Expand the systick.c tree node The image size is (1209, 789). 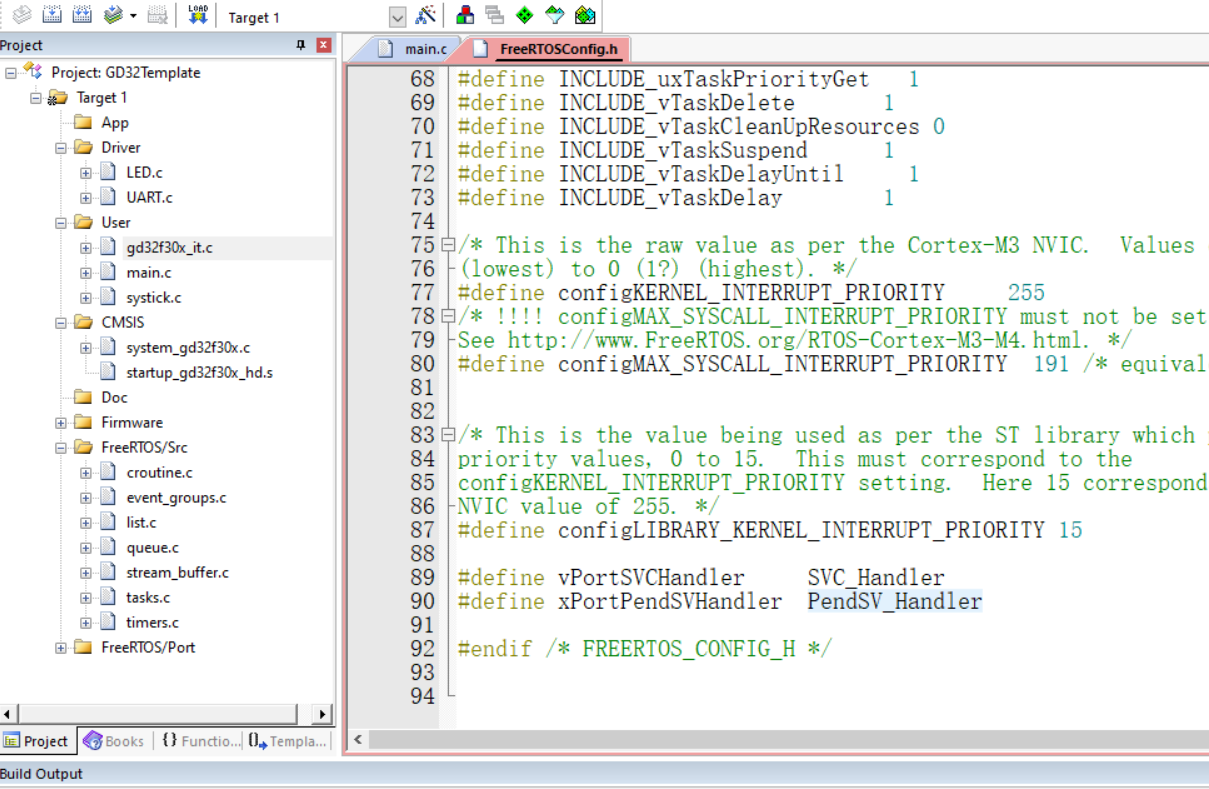click(x=86, y=297)
